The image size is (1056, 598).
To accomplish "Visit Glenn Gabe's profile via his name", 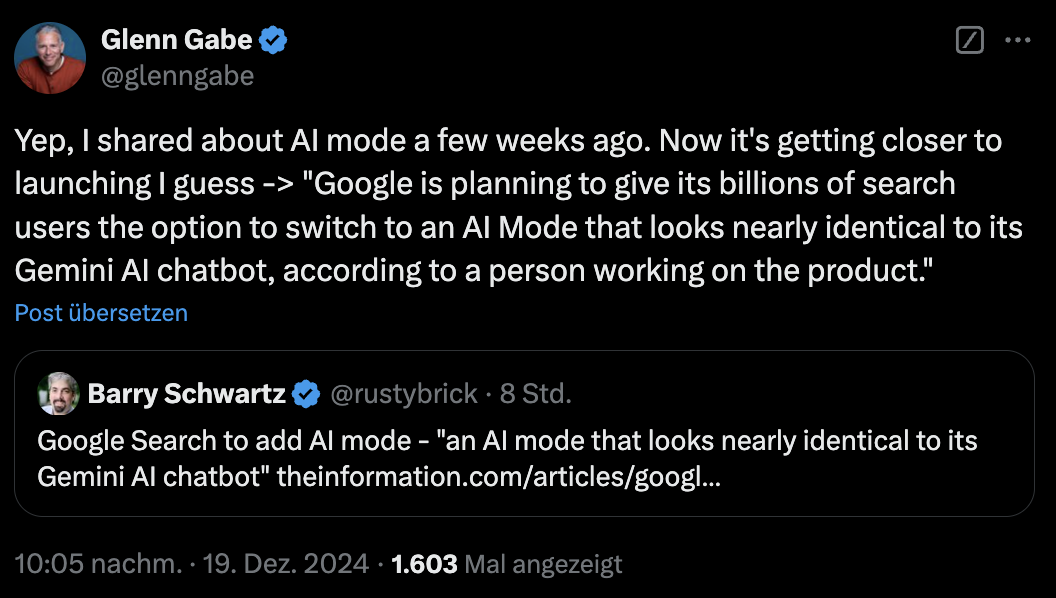I will 176,39.
